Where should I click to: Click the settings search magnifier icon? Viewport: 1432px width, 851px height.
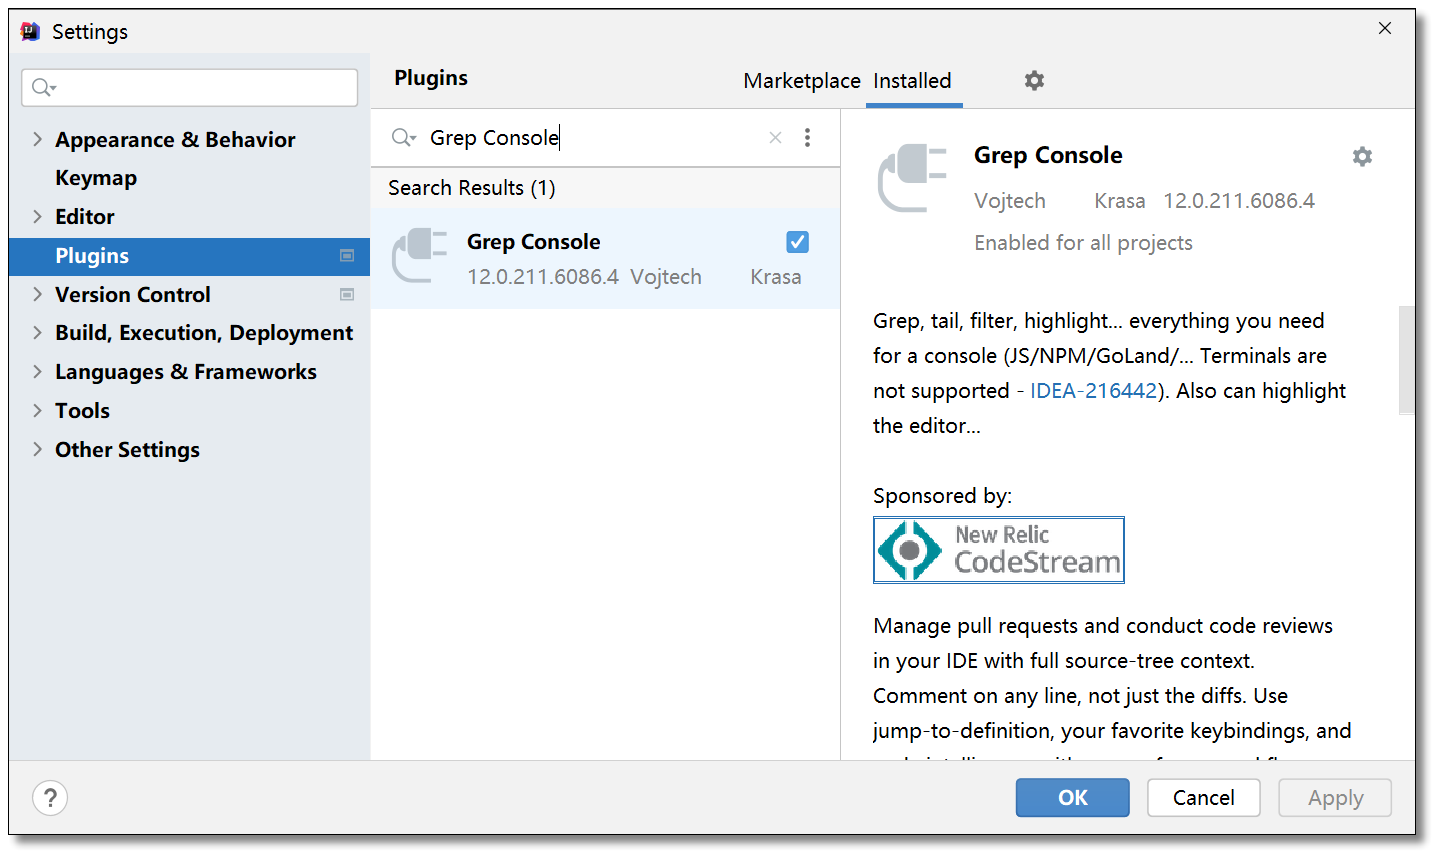click(43, 88)
